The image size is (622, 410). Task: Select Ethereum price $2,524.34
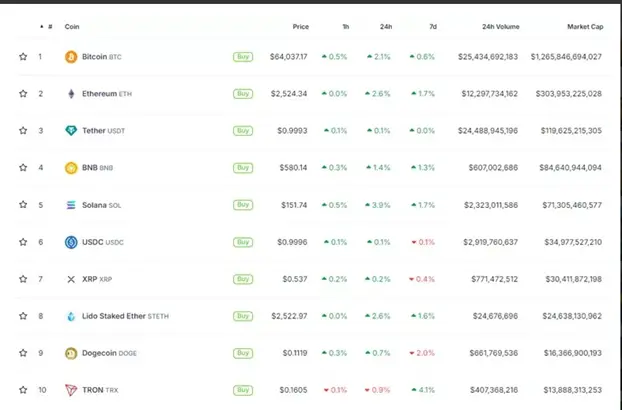[289, 94]
